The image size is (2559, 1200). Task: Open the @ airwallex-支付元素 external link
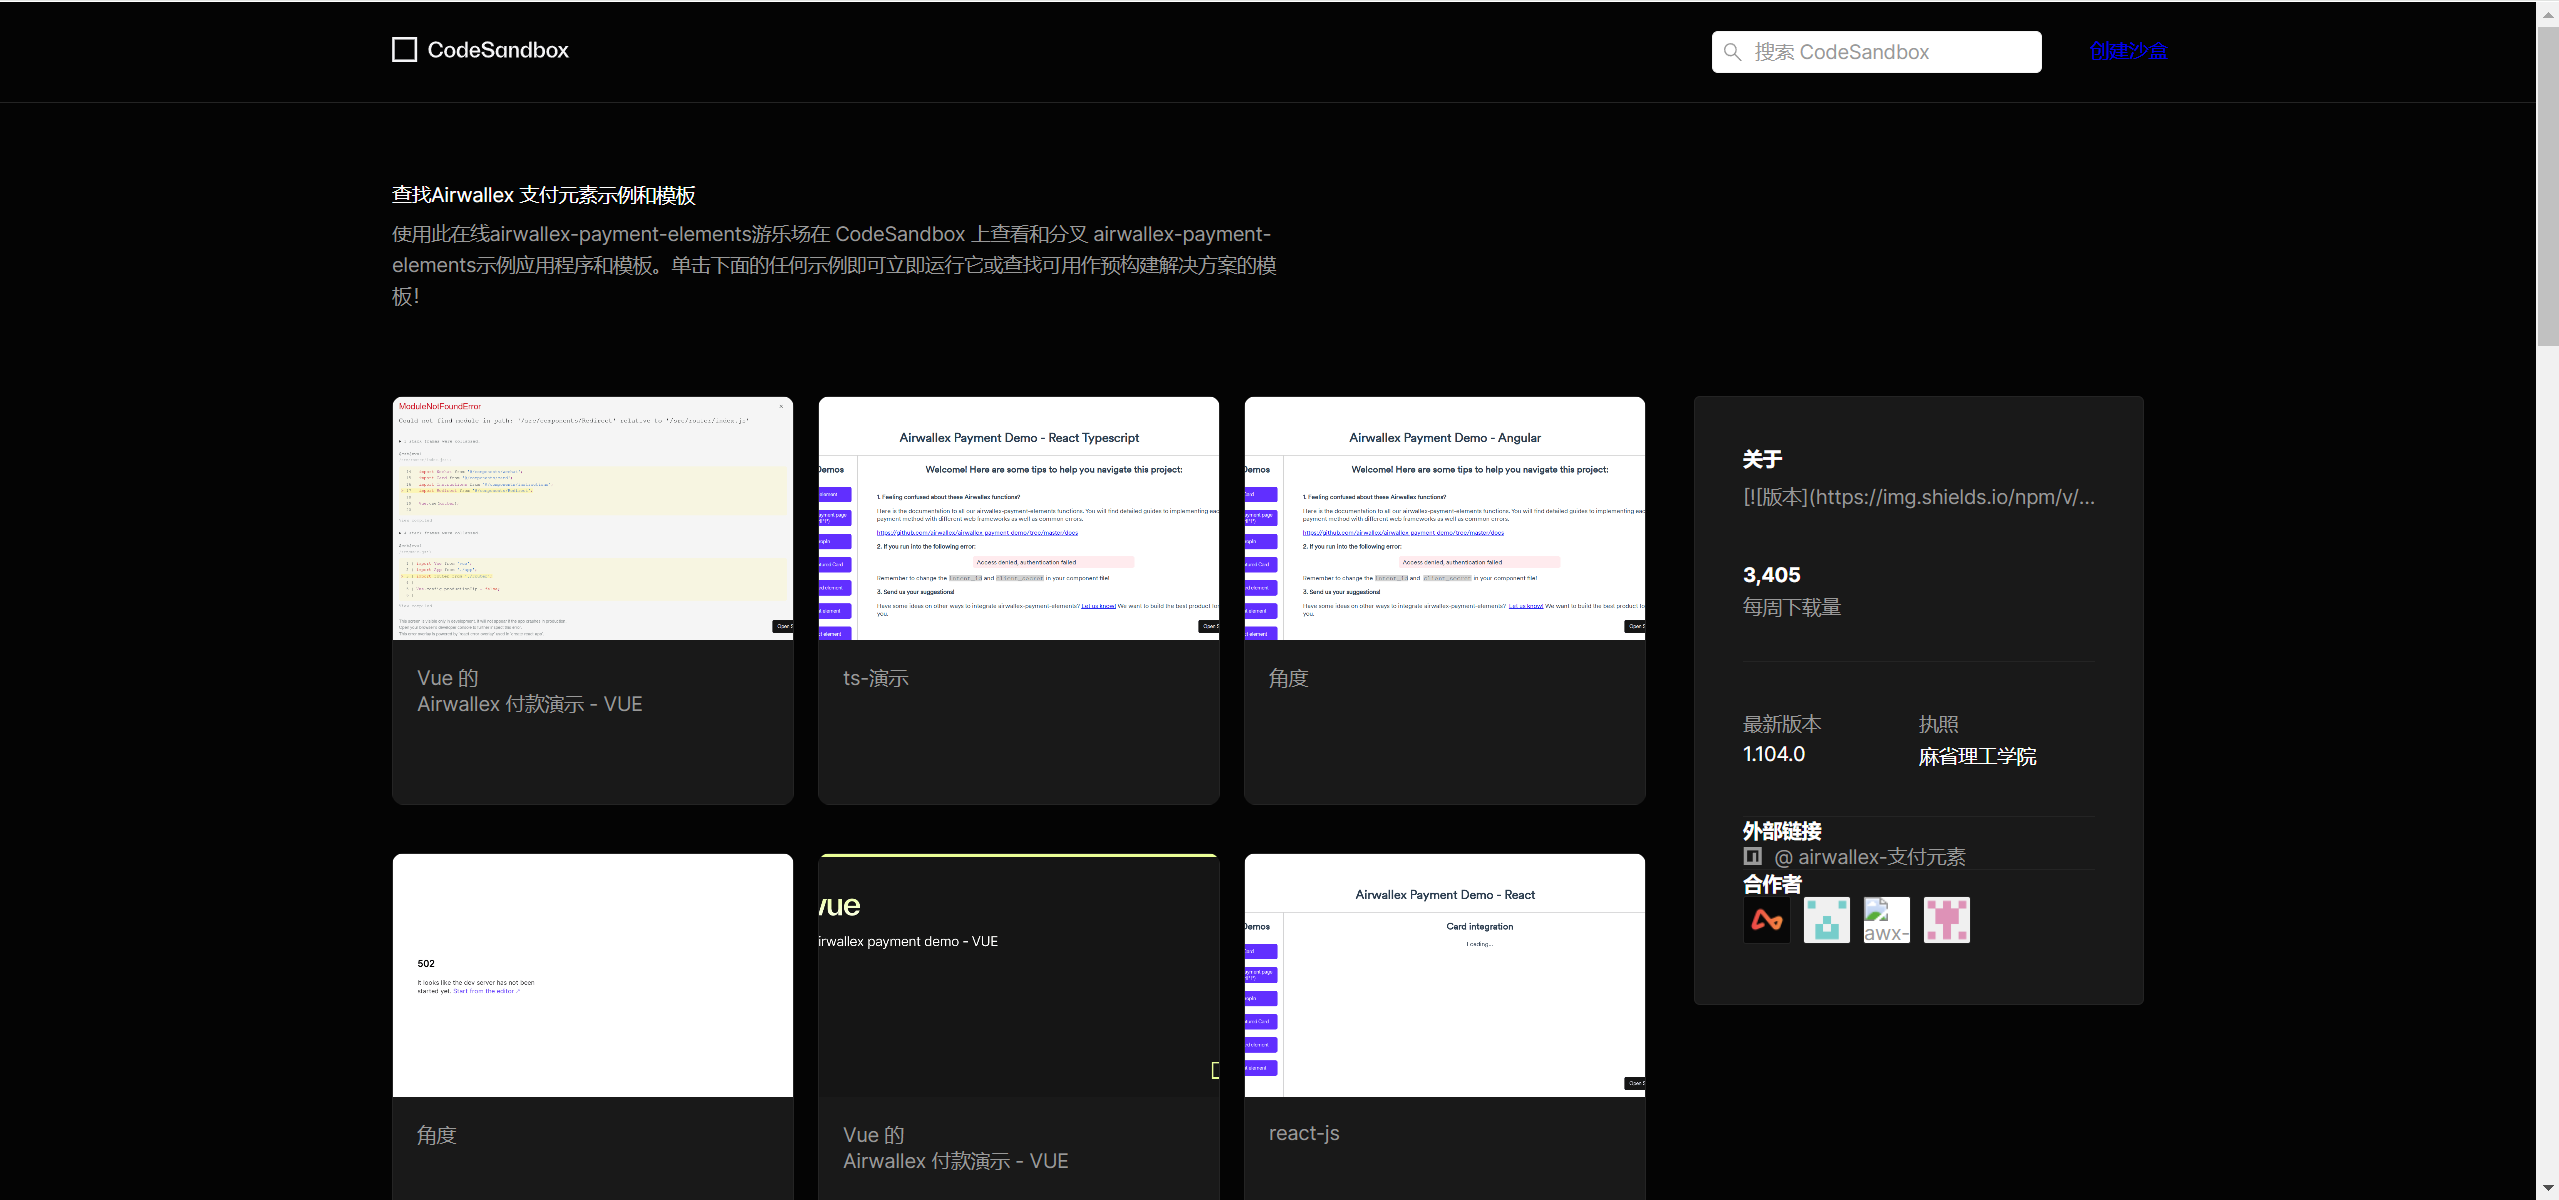[x=1868, y=857]
